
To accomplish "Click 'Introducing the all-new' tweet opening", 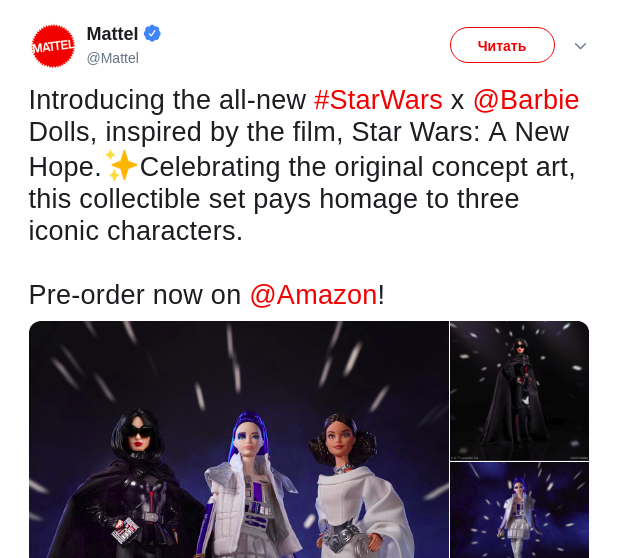I will (x=168, y=100).
